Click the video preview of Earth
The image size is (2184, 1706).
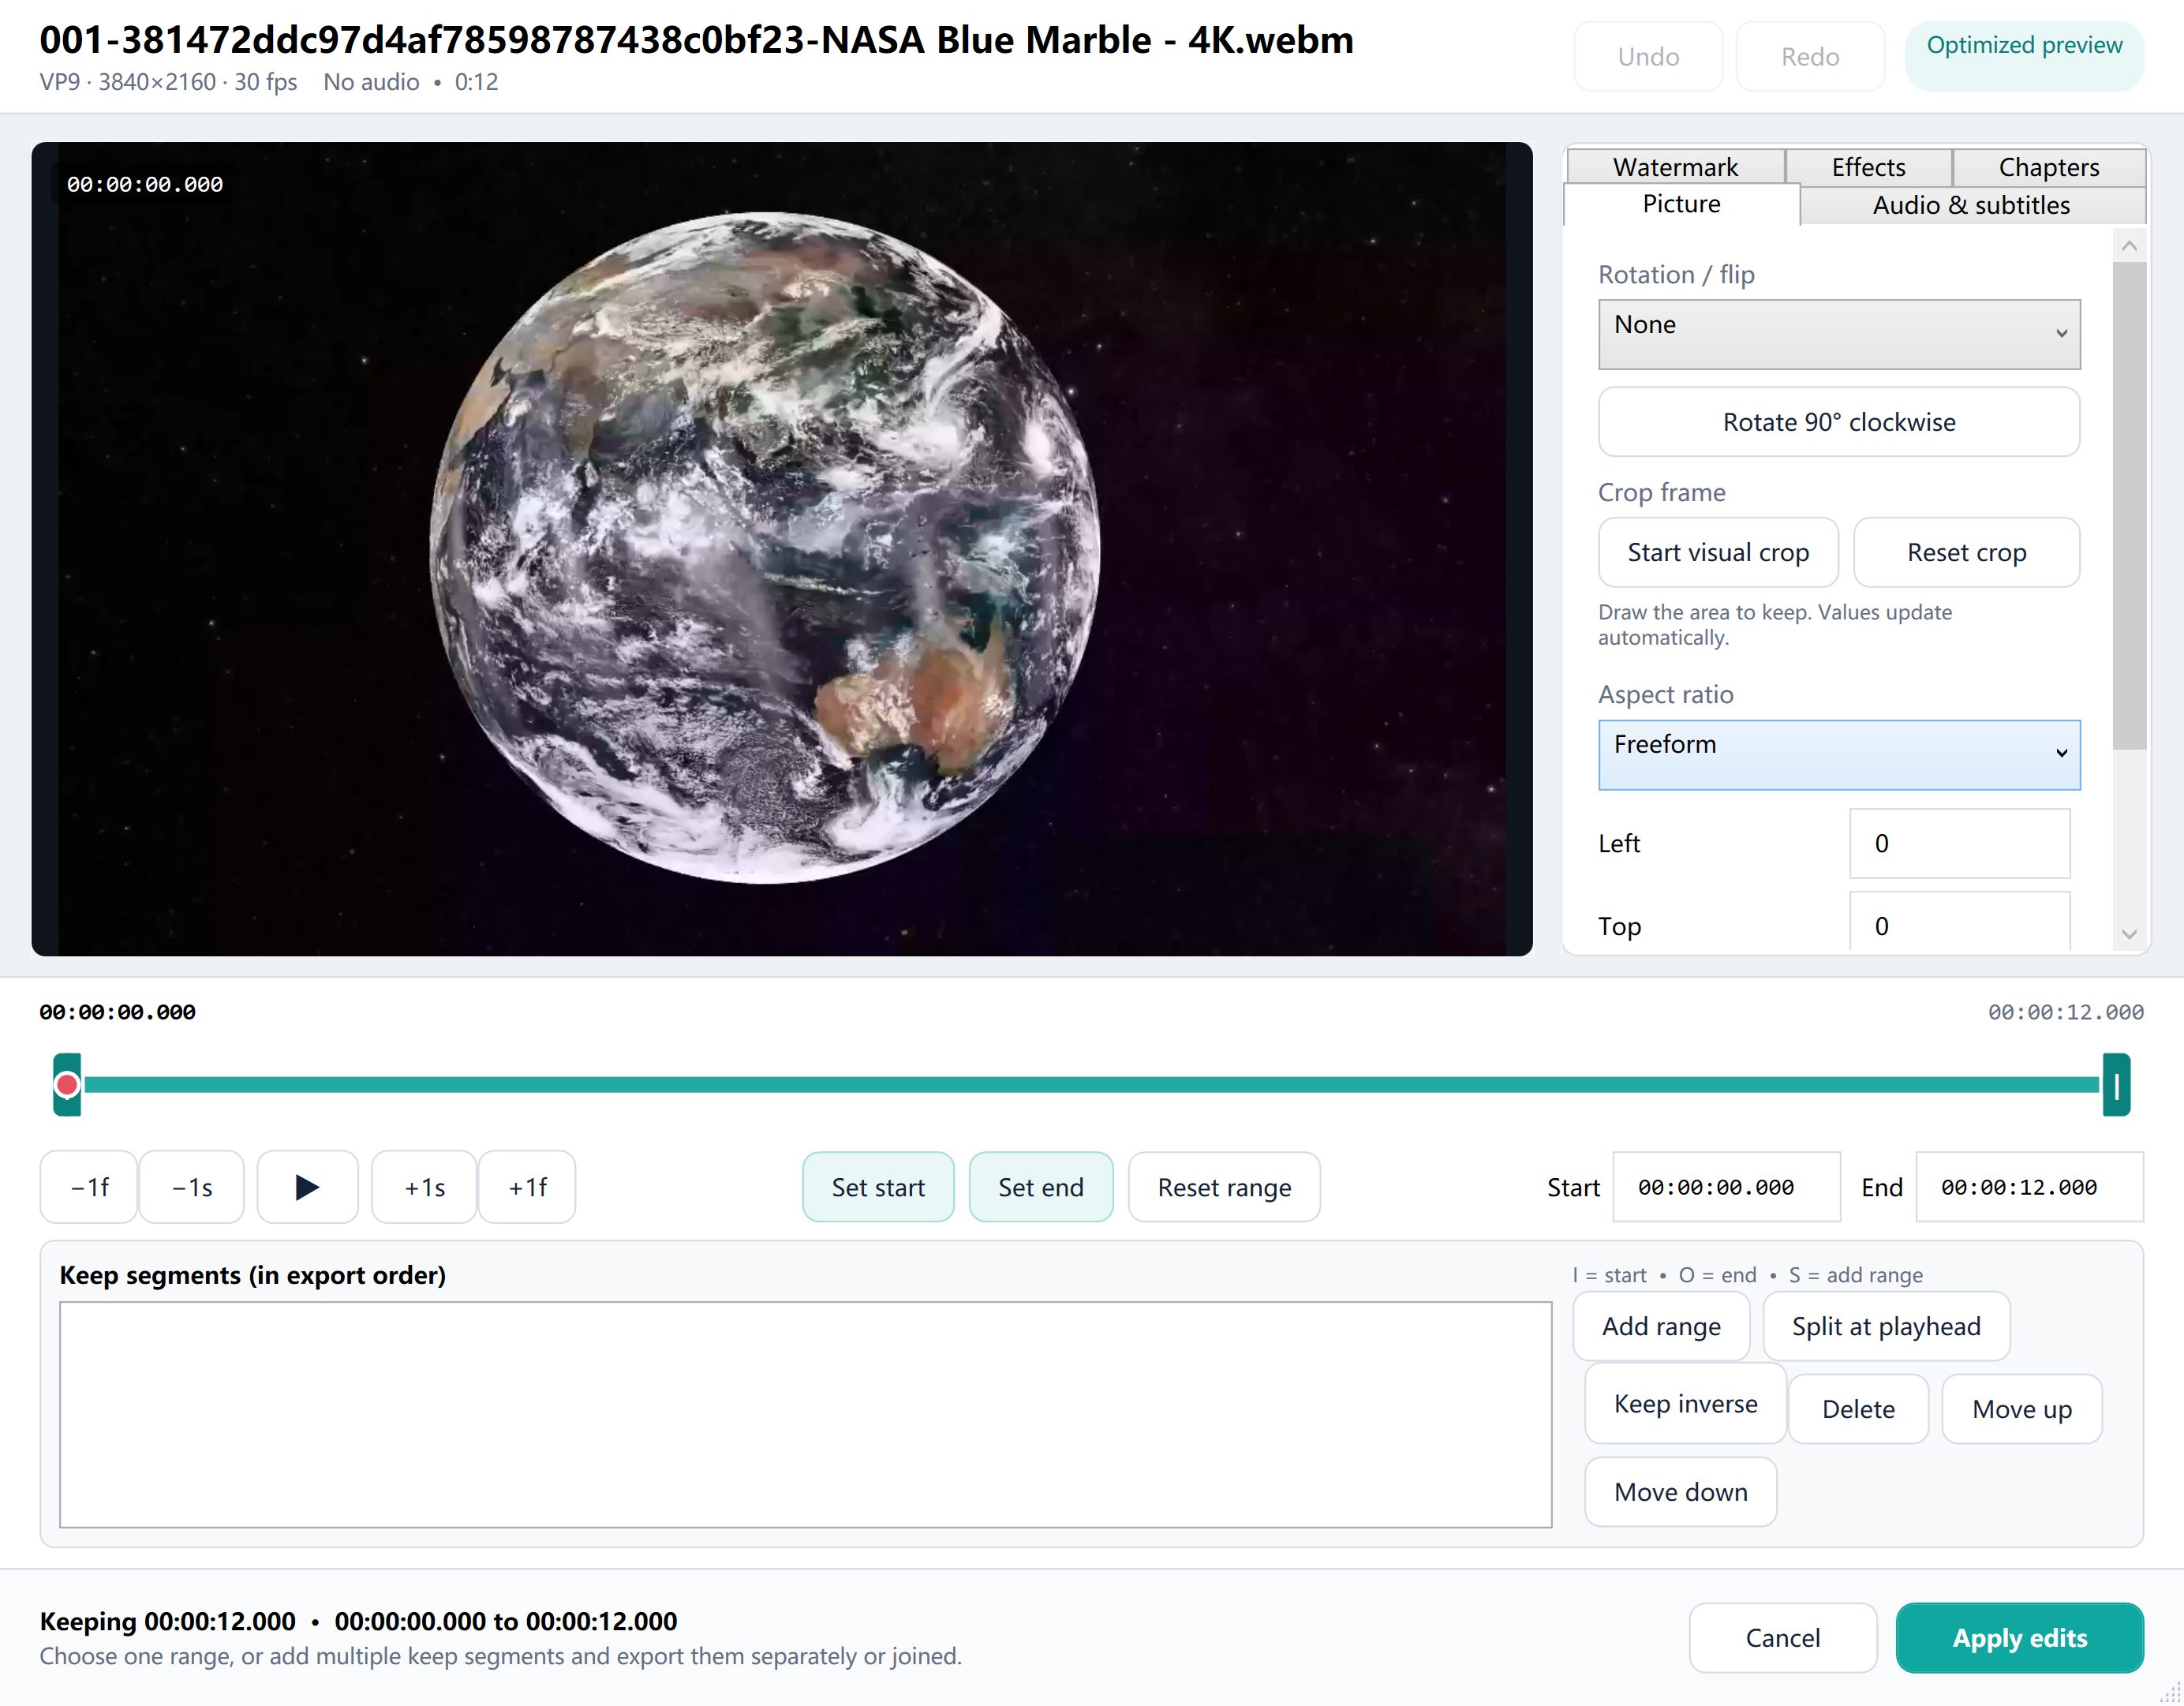pyautogui.click(x=782, y=549)
